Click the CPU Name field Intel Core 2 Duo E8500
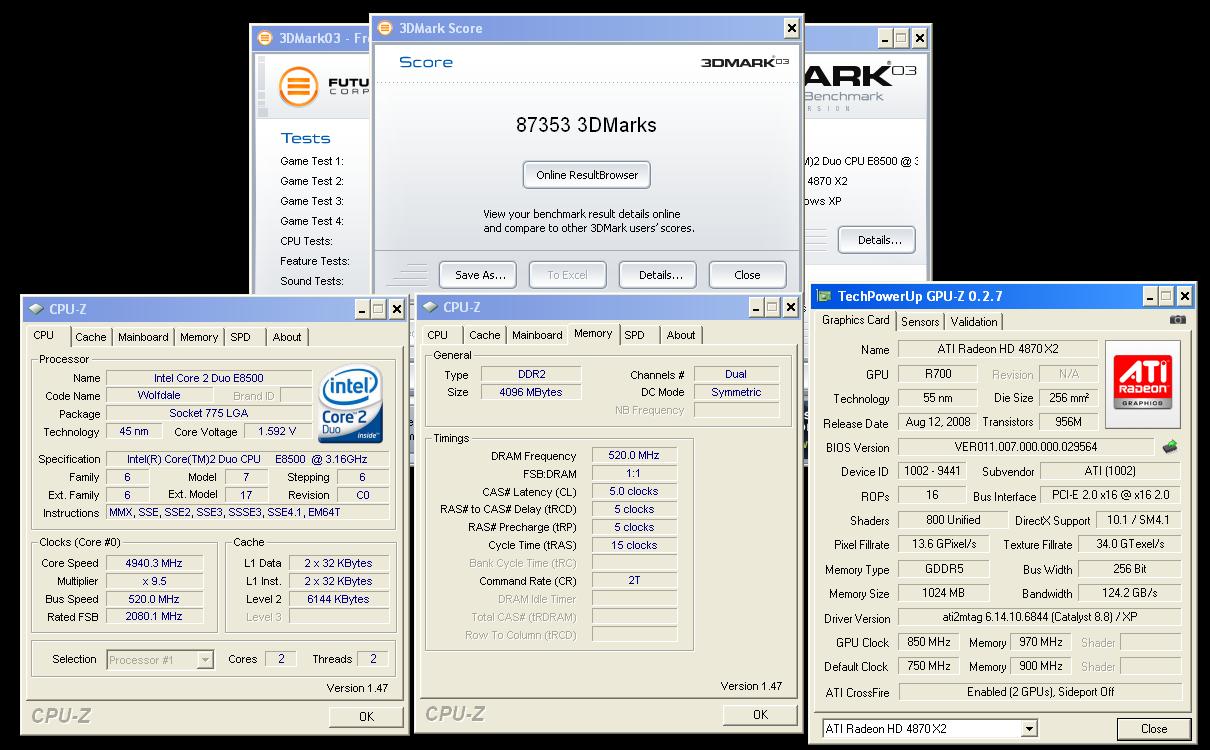This screenshot has height=750, width=1210. (209, 378)
